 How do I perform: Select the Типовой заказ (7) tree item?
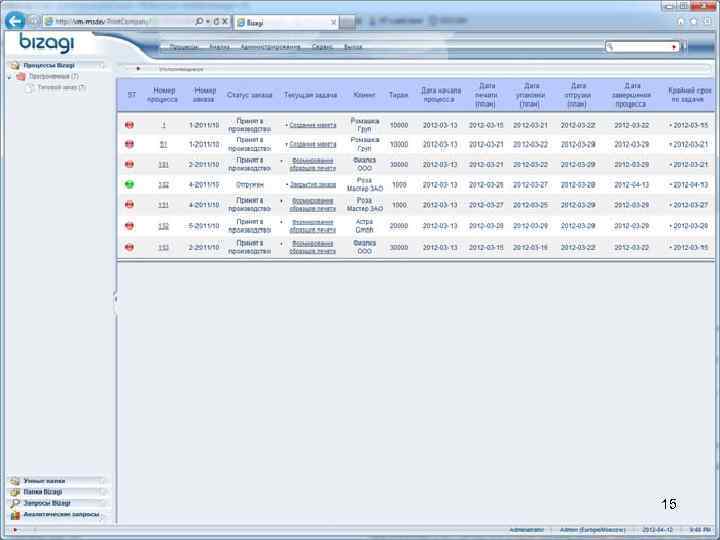pos(61,87)
